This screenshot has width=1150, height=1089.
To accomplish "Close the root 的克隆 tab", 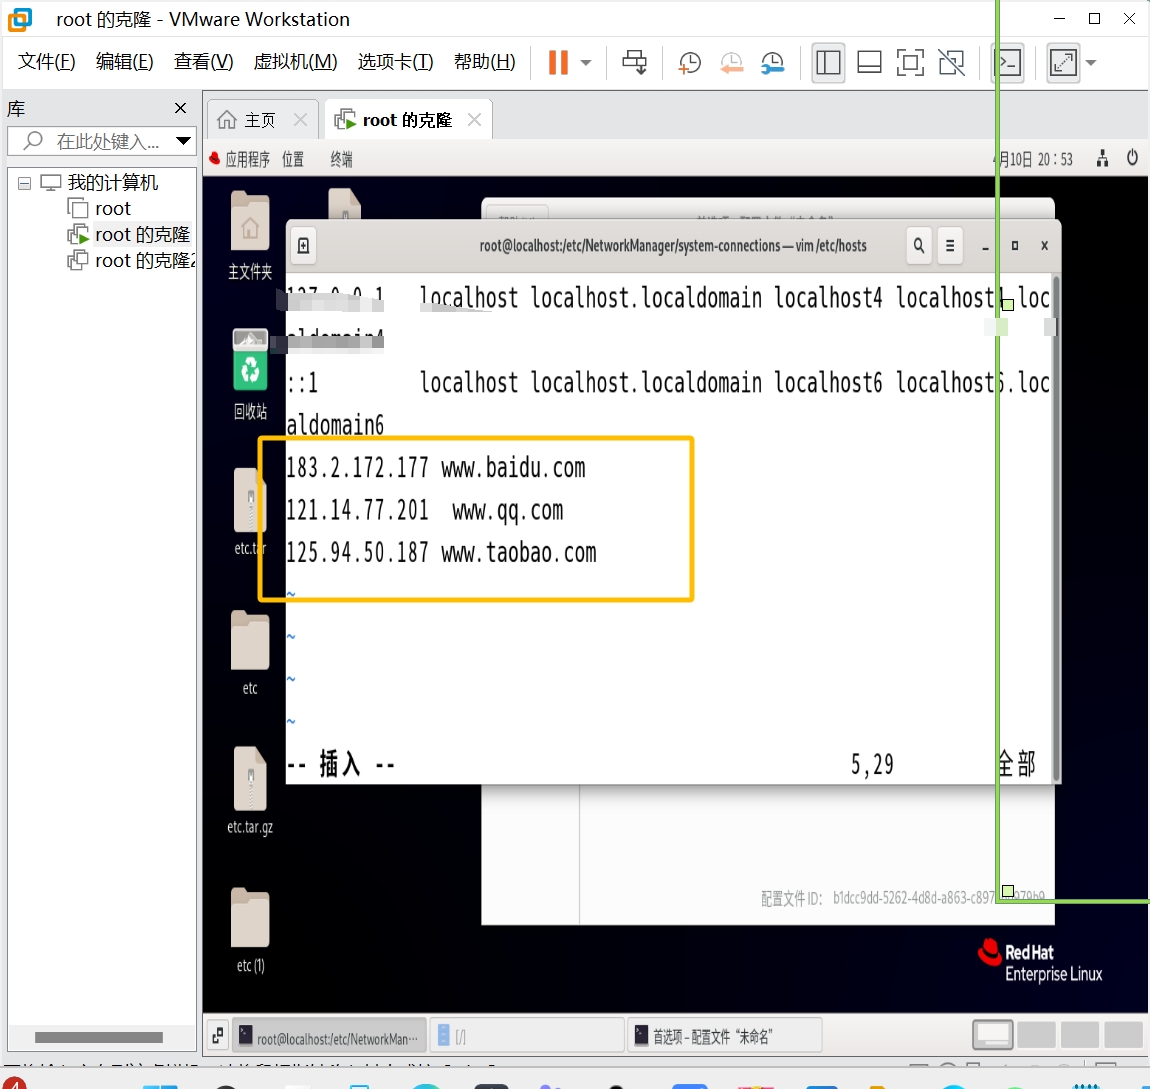I will pos(475,120).
